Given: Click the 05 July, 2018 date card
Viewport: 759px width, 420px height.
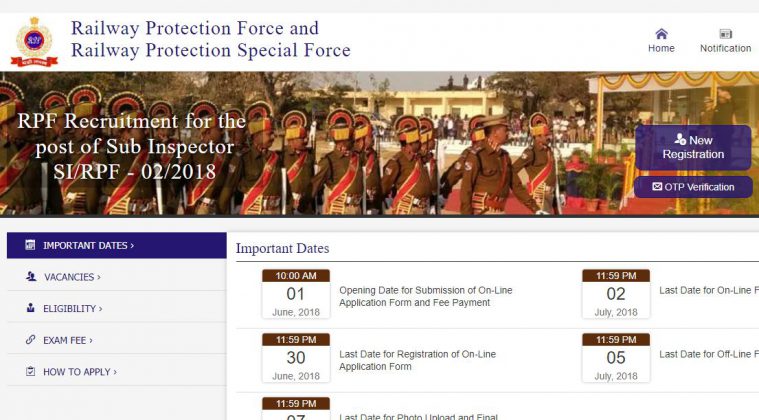Looking at the screenshot, I should pos(616,358).
